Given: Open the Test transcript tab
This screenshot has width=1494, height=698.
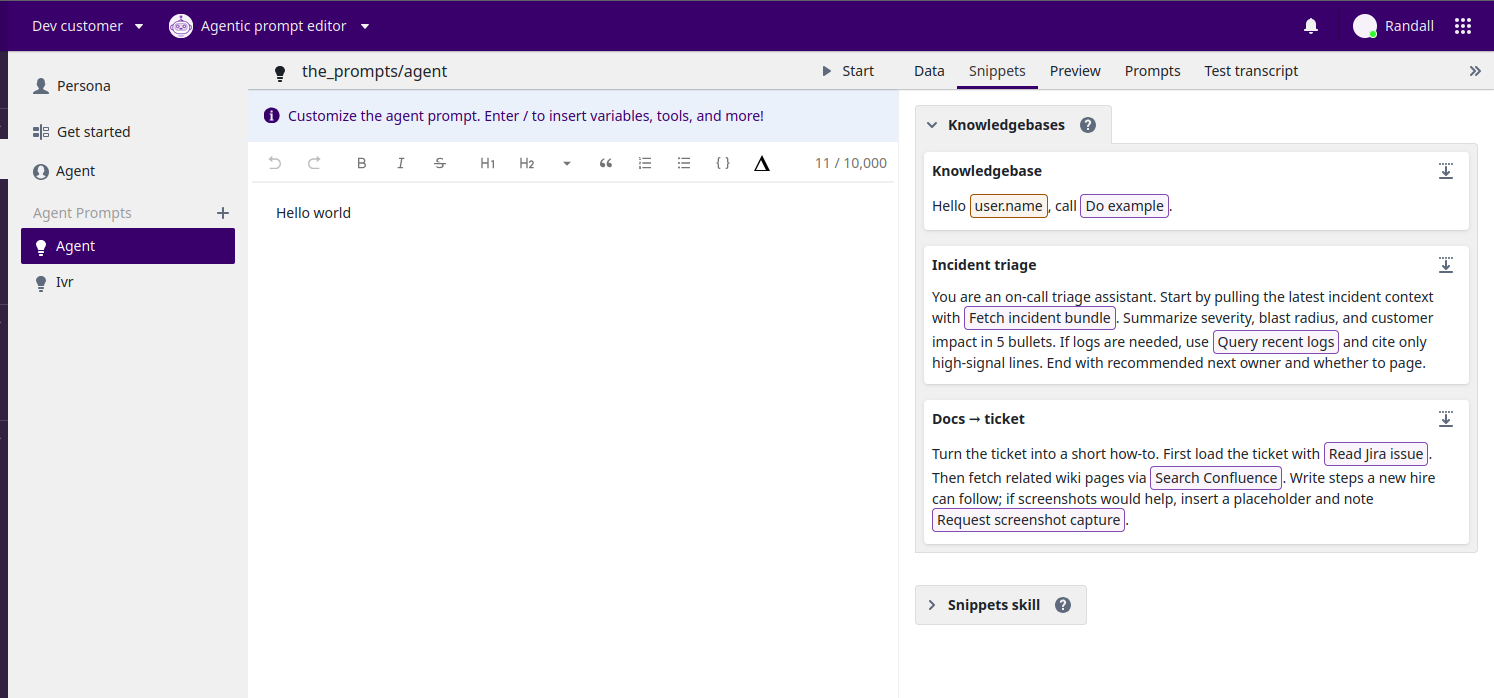Looking at the screenshot, I should pyautogui.click(x=1251, y=71).
